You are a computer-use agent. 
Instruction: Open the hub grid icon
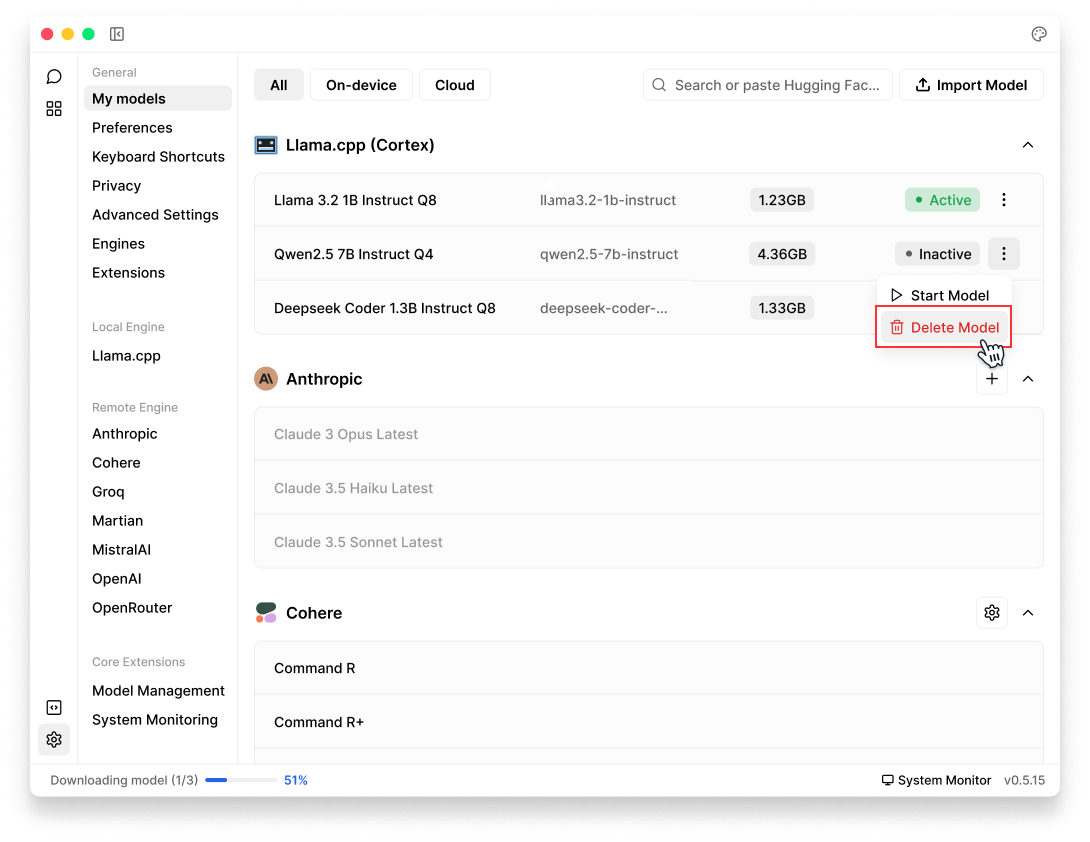pos(54,108)
